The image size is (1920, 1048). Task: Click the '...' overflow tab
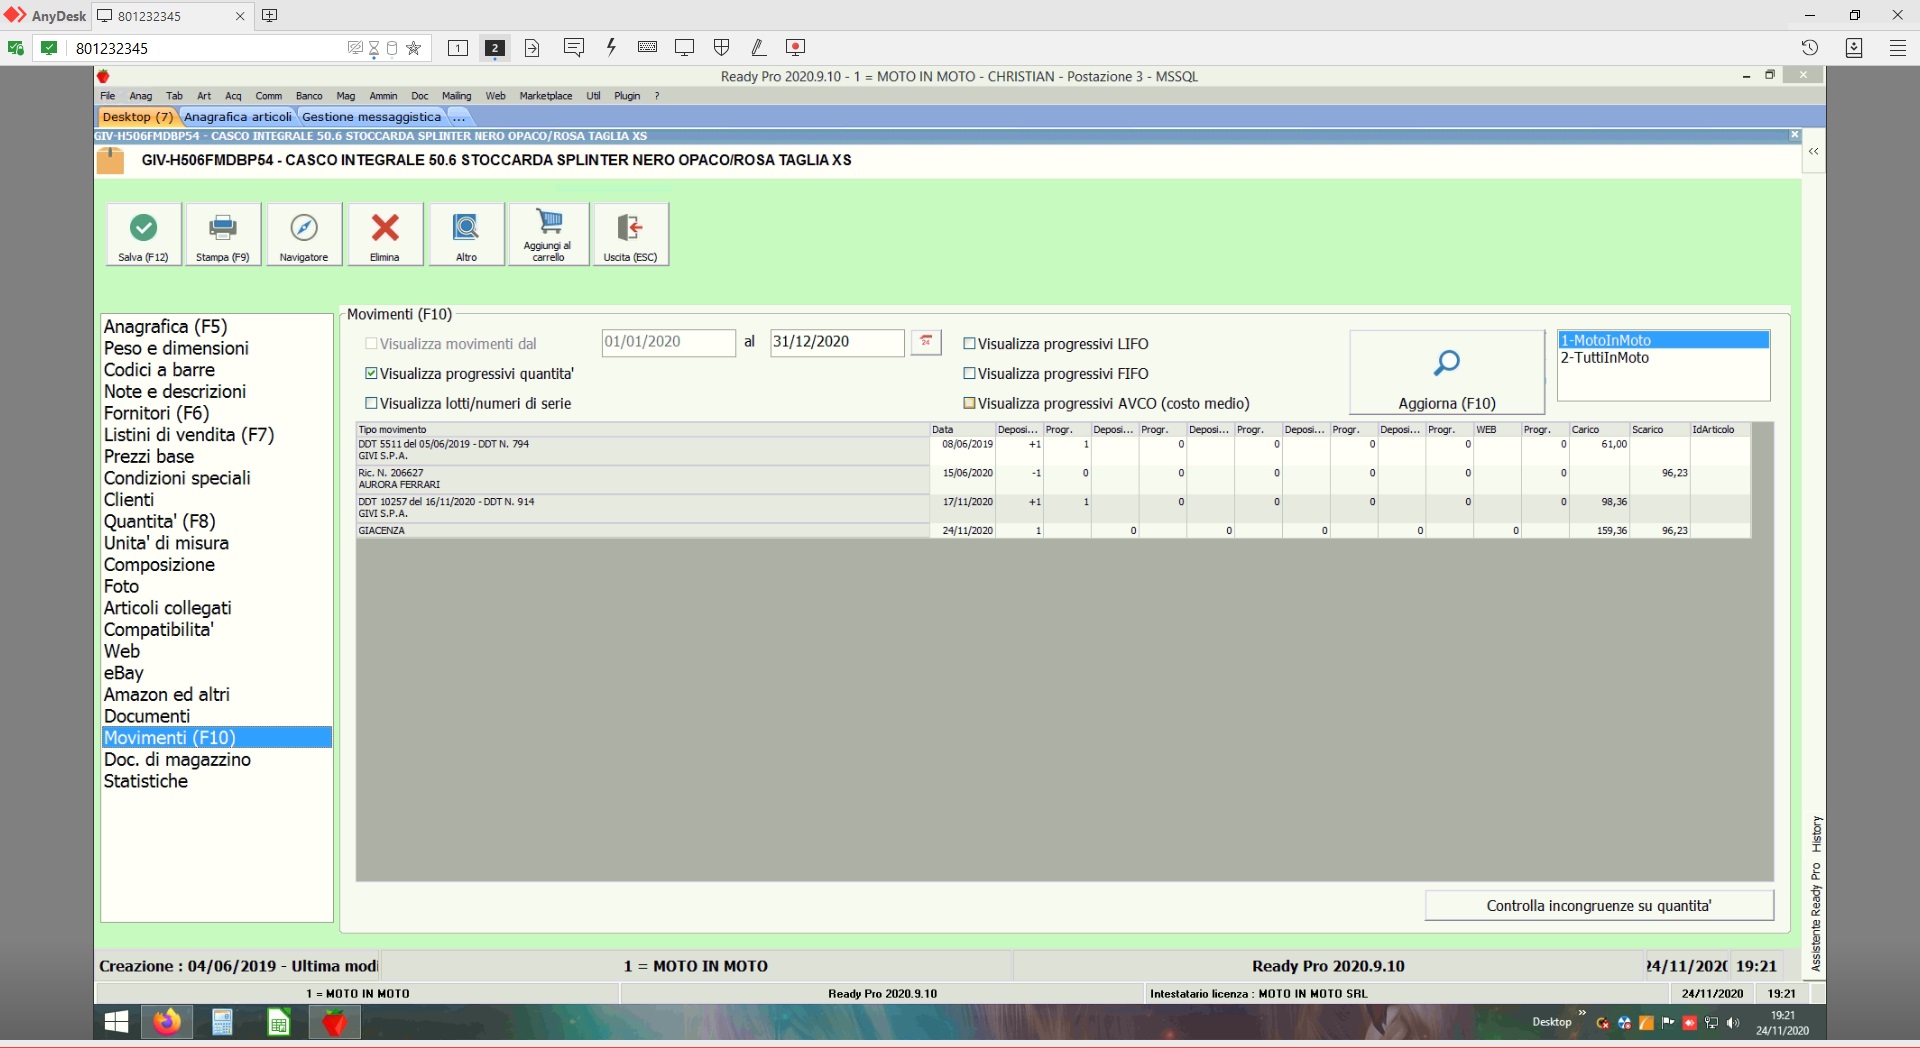(x=459, y=117)
